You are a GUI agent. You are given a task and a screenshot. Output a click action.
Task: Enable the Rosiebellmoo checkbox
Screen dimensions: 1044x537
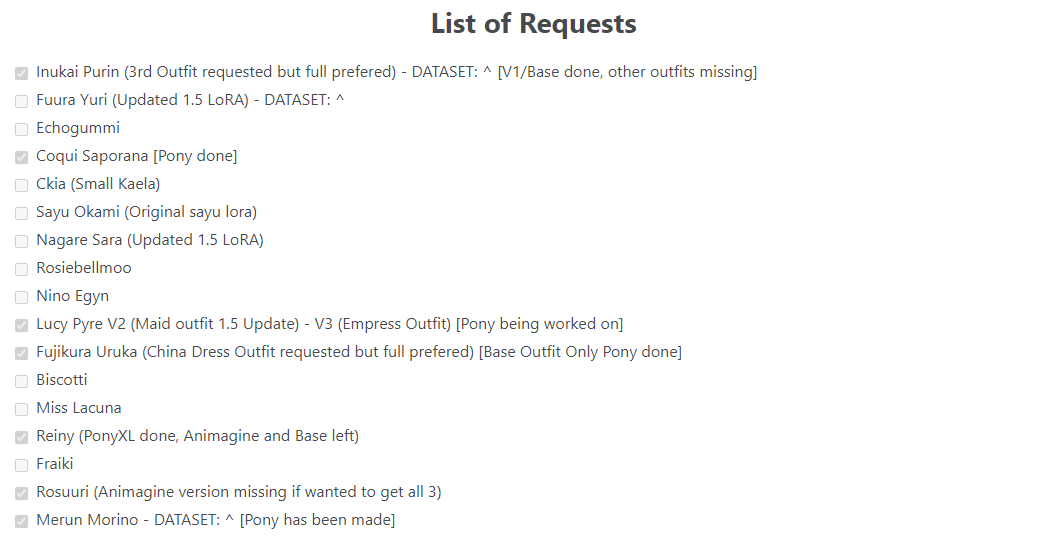tap(21, 269)
